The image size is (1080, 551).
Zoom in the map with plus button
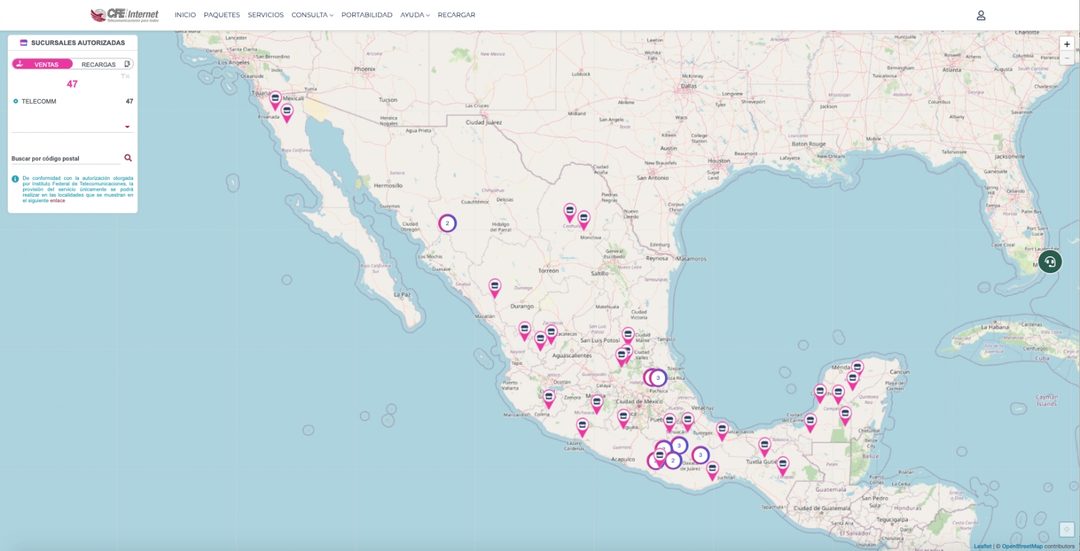pos(1067,44)
